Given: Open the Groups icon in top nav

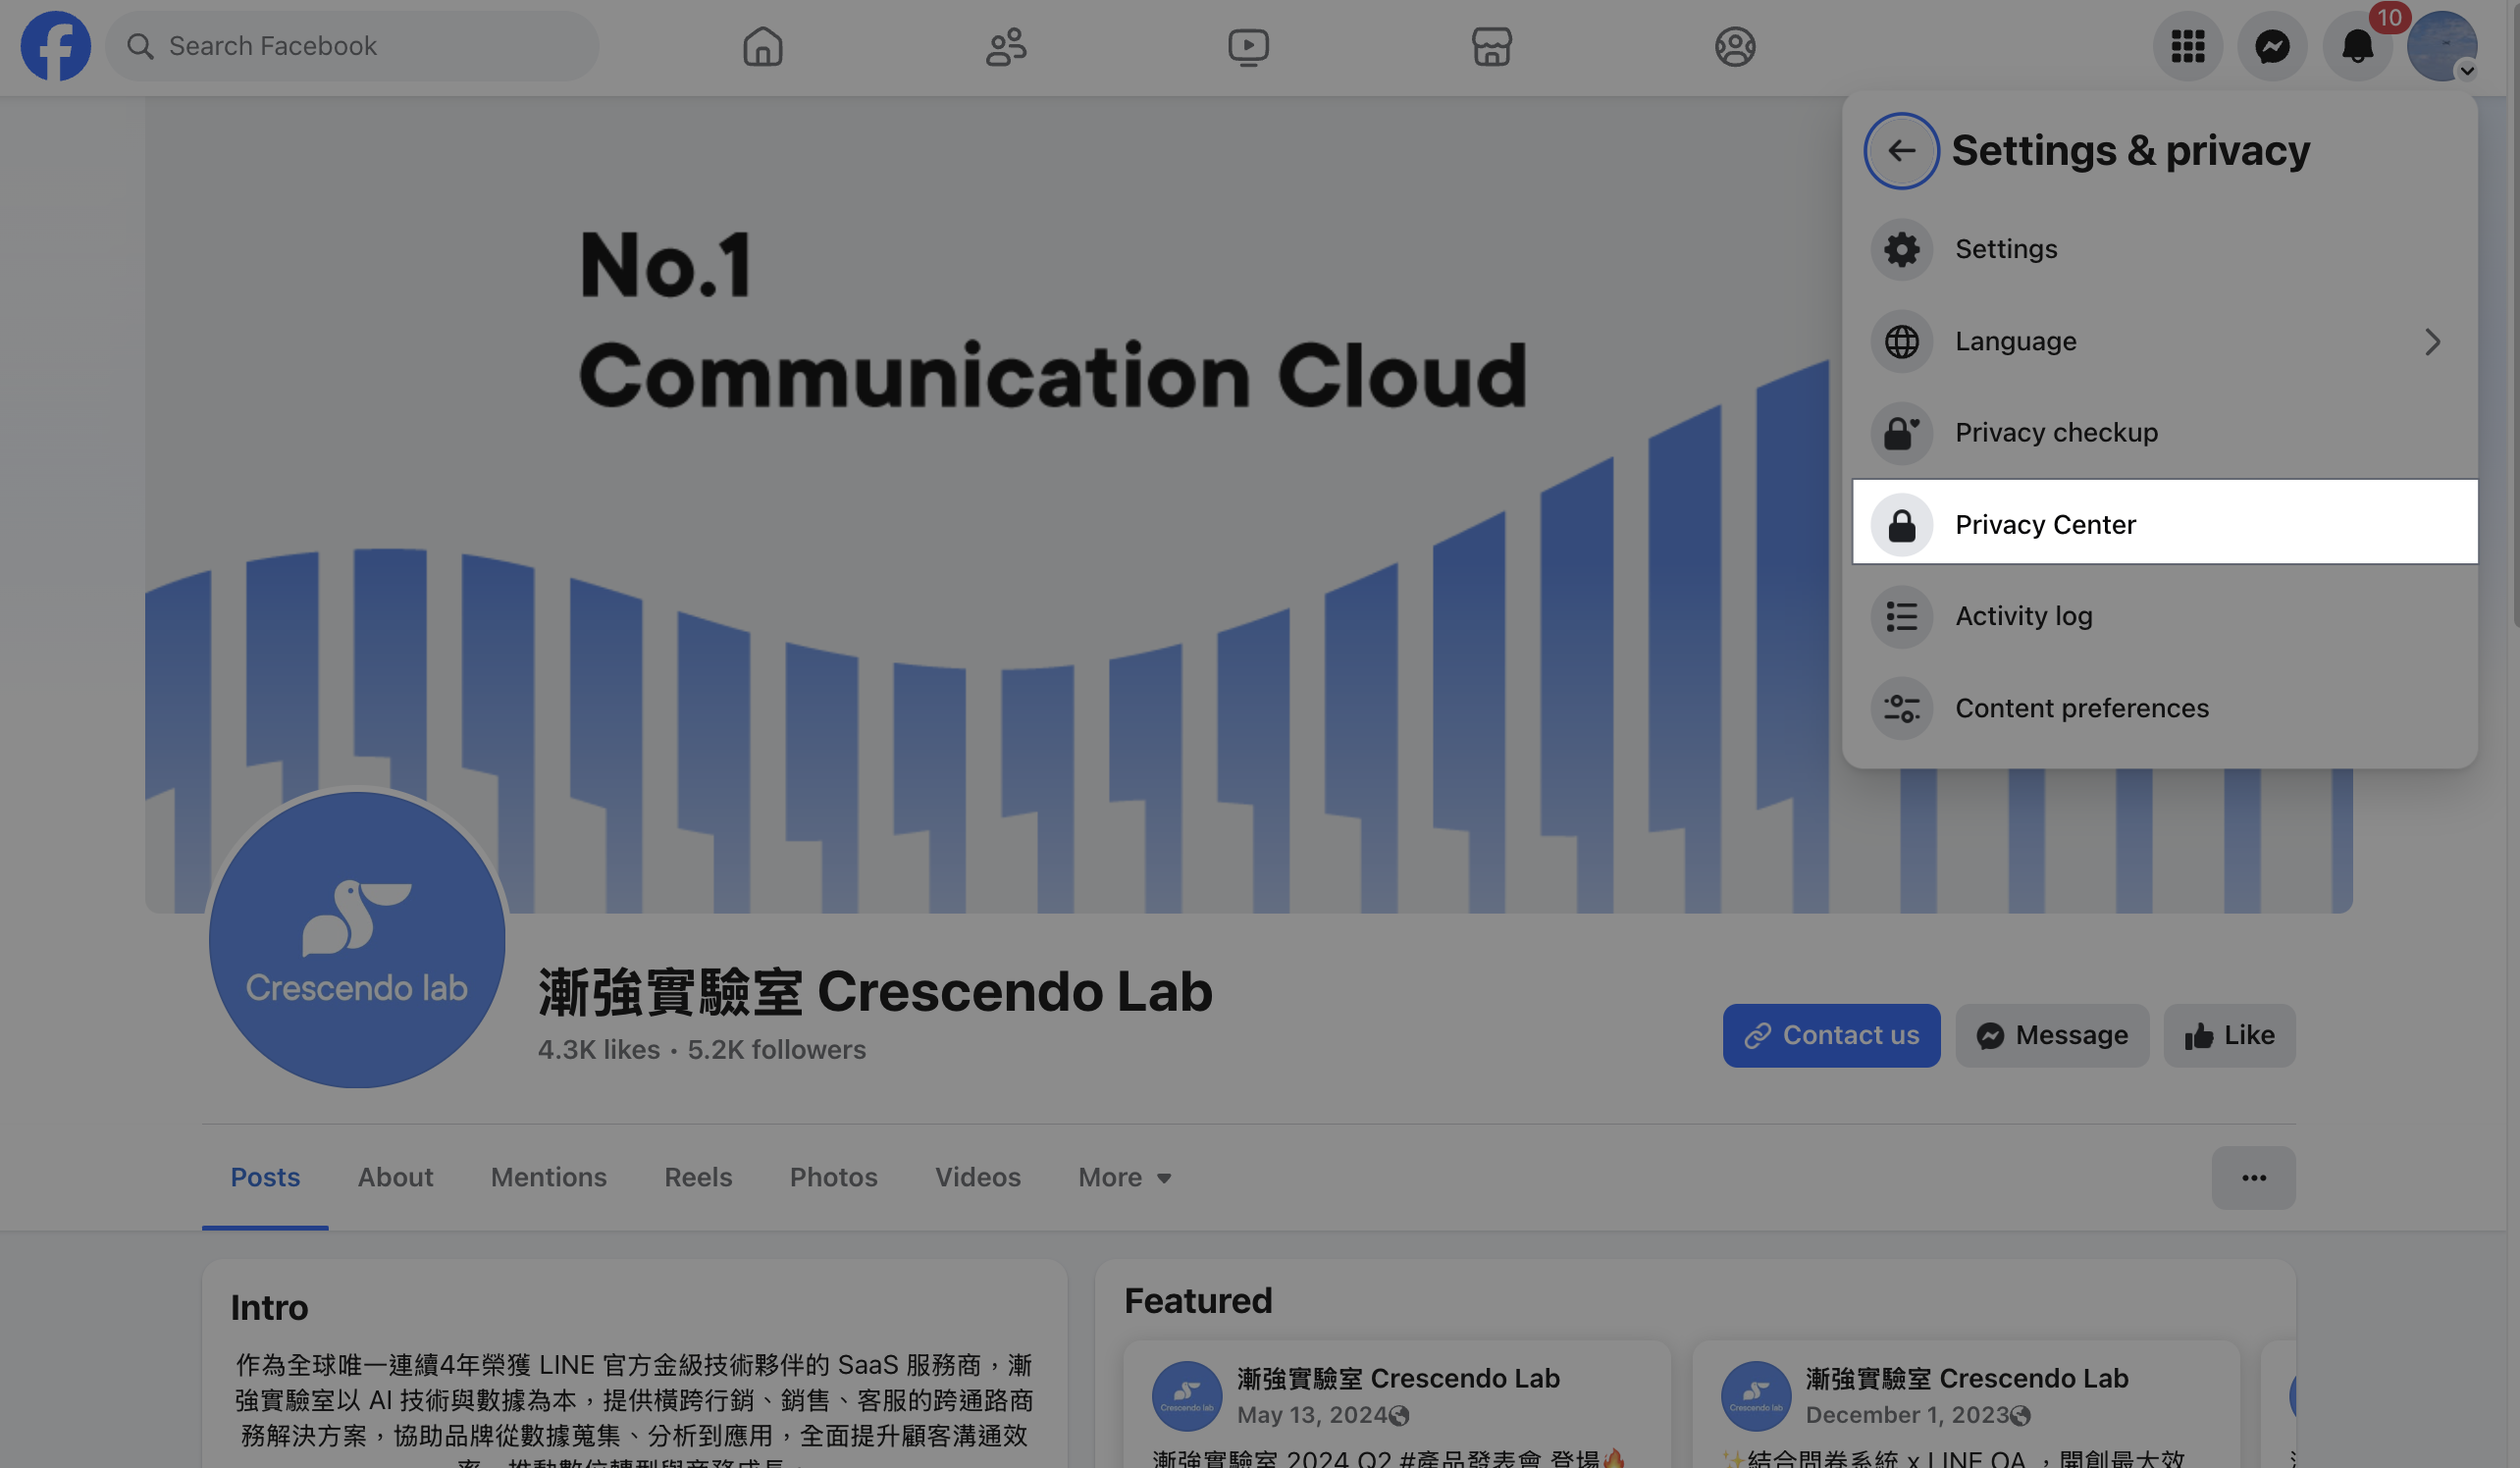Looking at the screenshot, I should (1735, 46).
